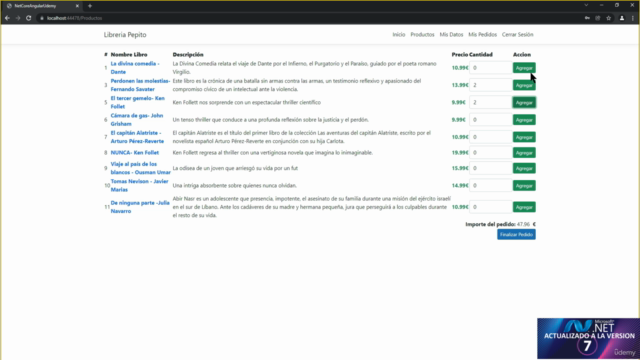Open Productos in the navigation bar
This screenshot has width=640, height=360.
[x=422, y=35]
